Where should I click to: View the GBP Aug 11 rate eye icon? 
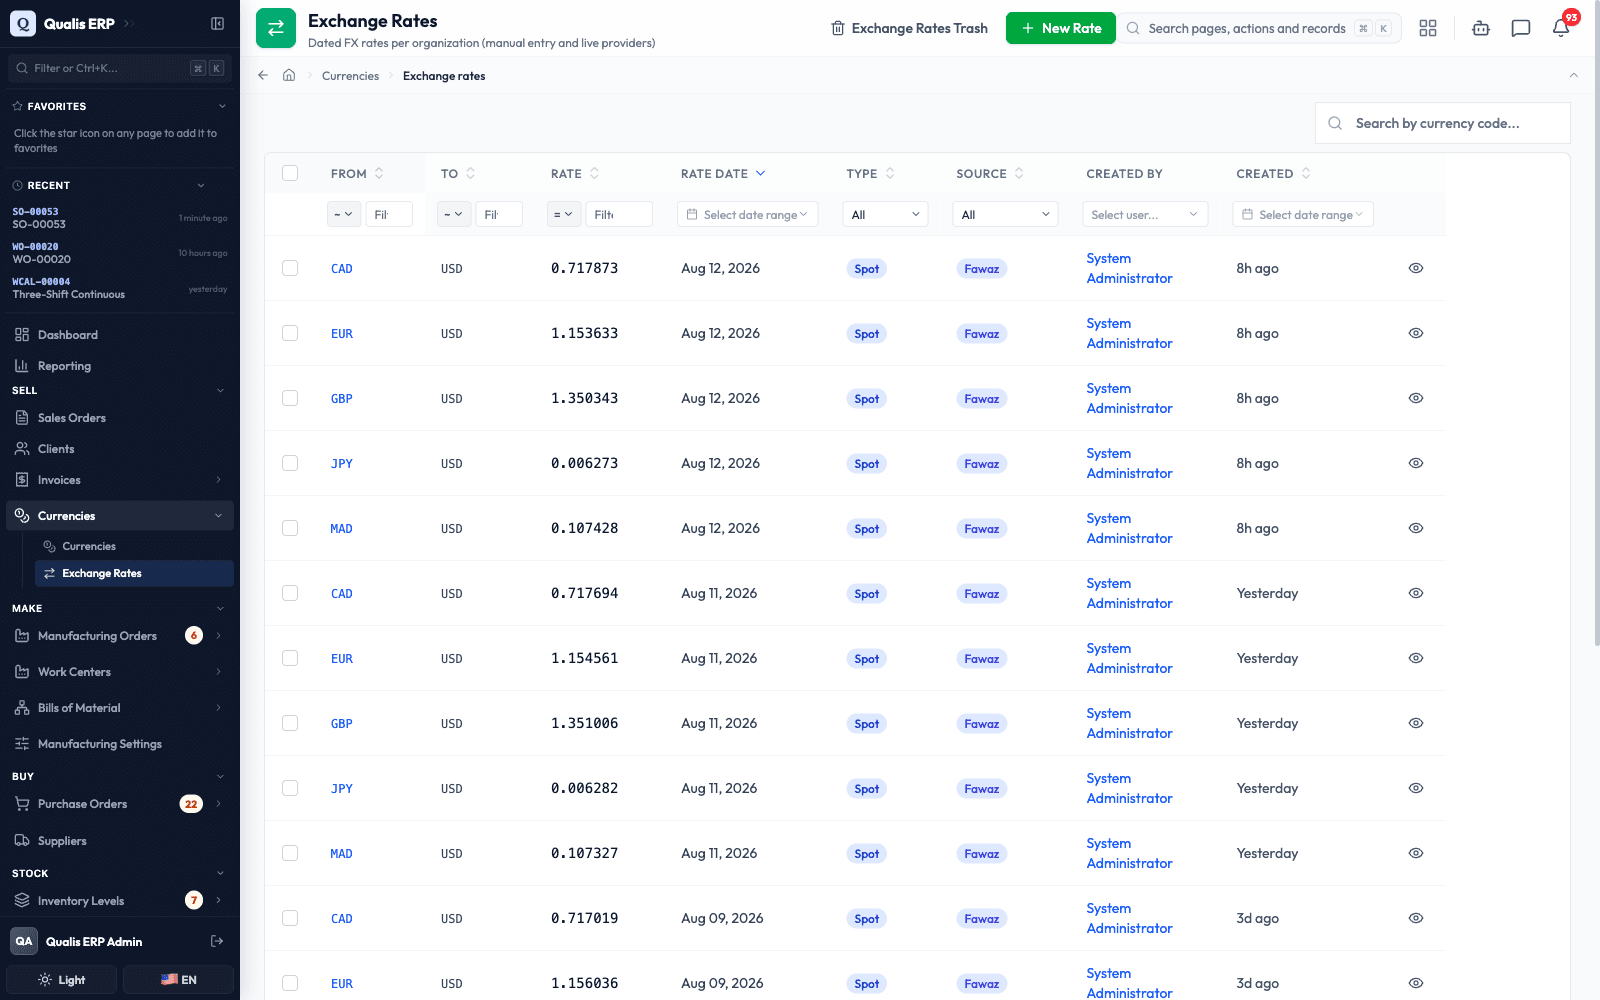coord(1416,723)
